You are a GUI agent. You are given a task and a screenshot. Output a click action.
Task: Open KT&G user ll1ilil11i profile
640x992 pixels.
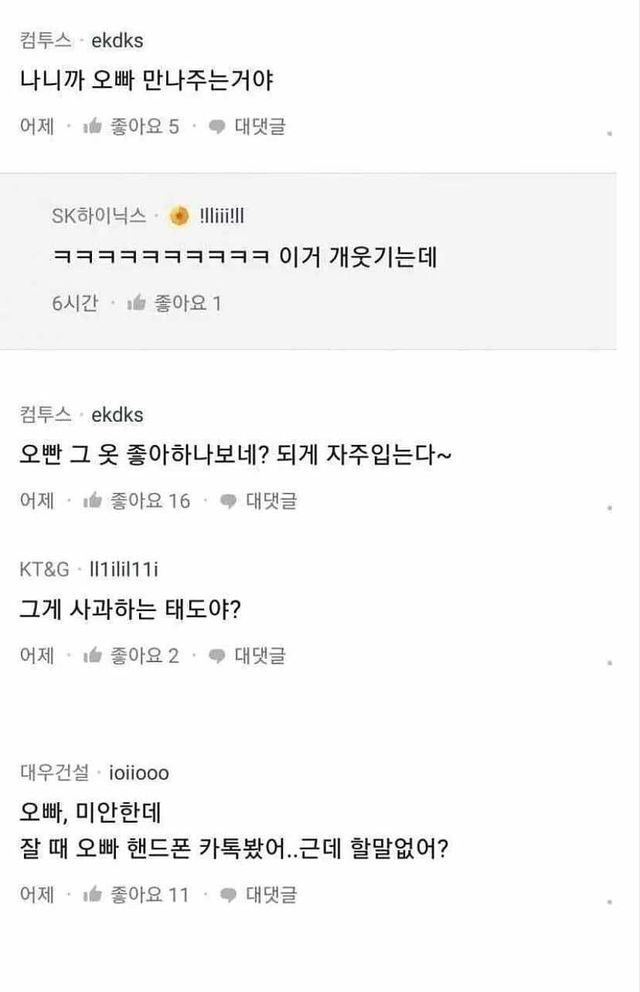pos(119,570)
